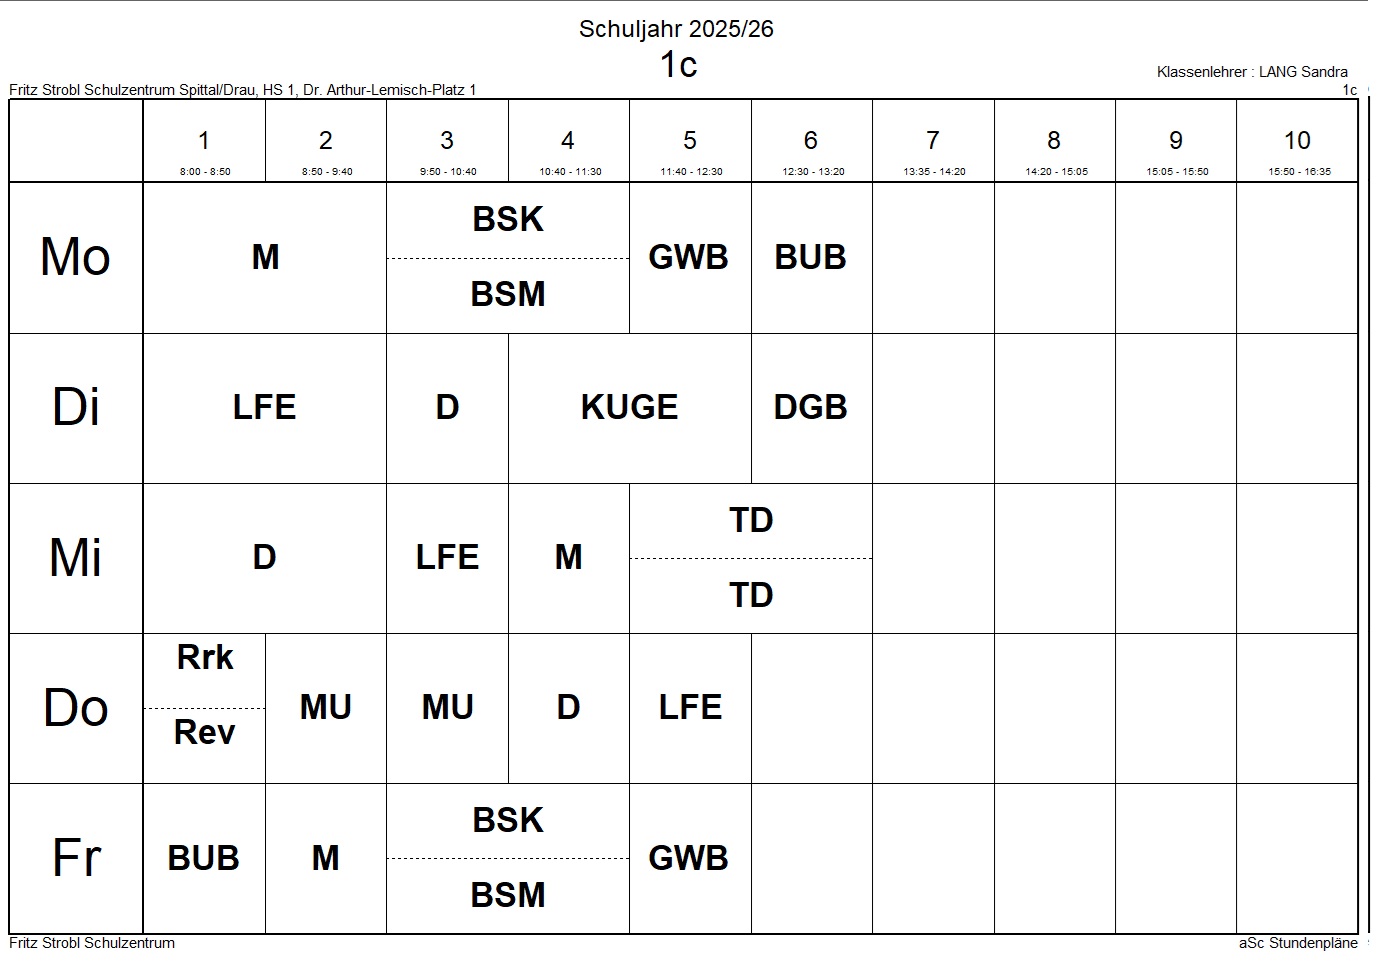Click the period 7 column header
Image resolution: width=1380 pixels, height=970 pixels.
pyautogui.click(x=933, y=142)
